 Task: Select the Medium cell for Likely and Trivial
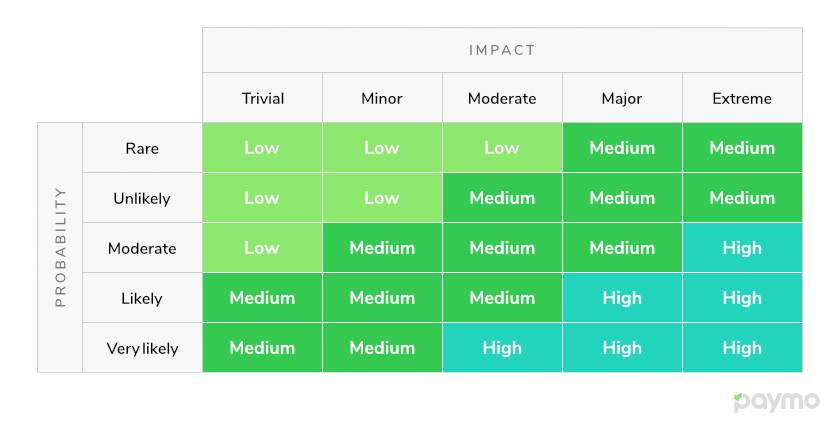click(262, 298)
